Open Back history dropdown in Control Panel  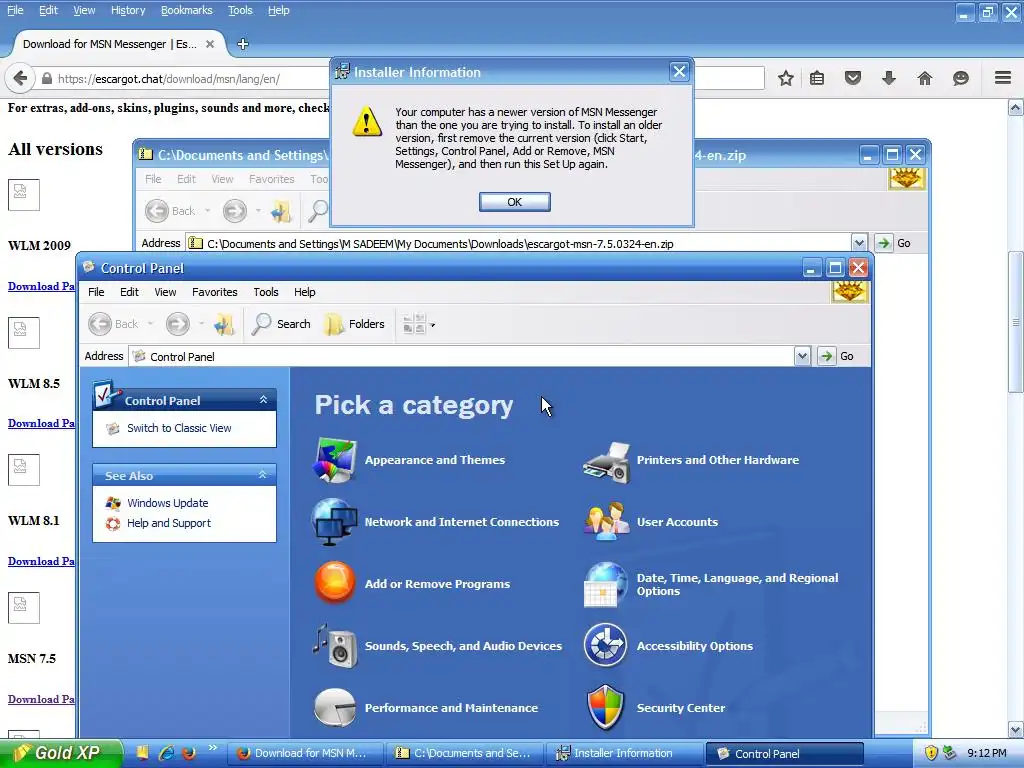click(x=150, y=324)
